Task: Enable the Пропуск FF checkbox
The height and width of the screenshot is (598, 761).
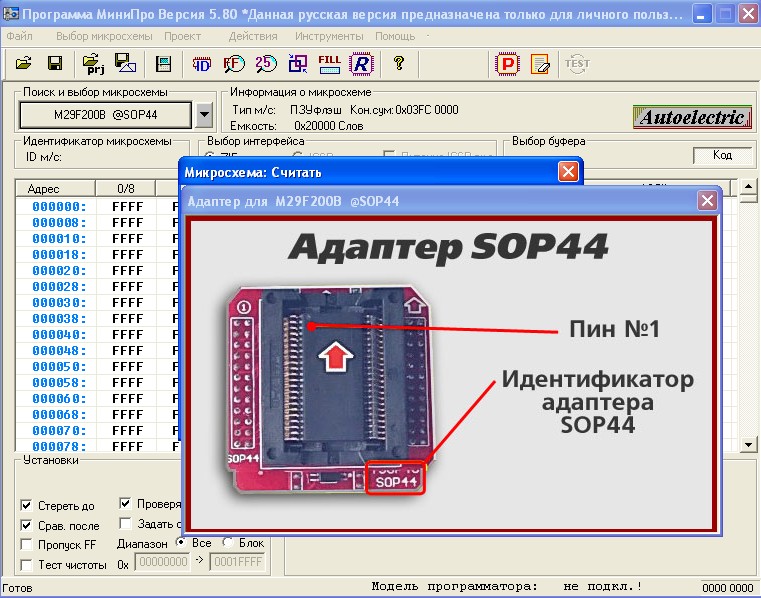Action: click(26, 545)
